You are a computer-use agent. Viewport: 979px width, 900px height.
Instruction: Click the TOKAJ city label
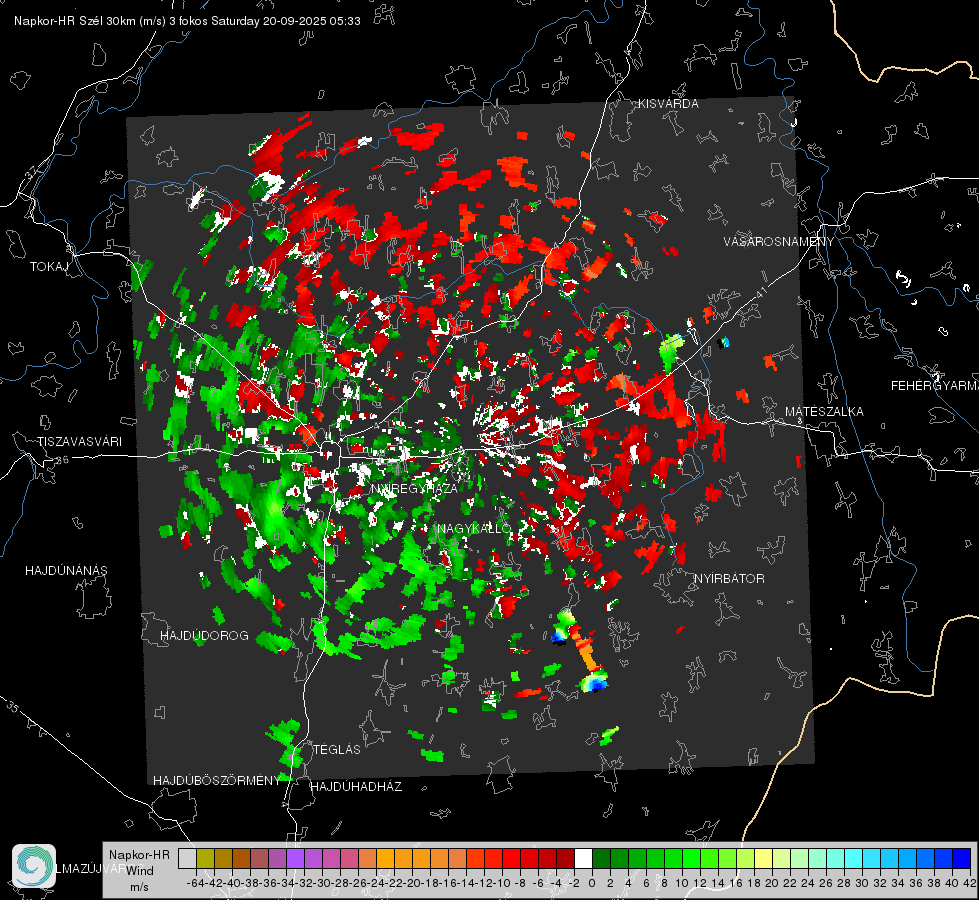coord(49,267)
